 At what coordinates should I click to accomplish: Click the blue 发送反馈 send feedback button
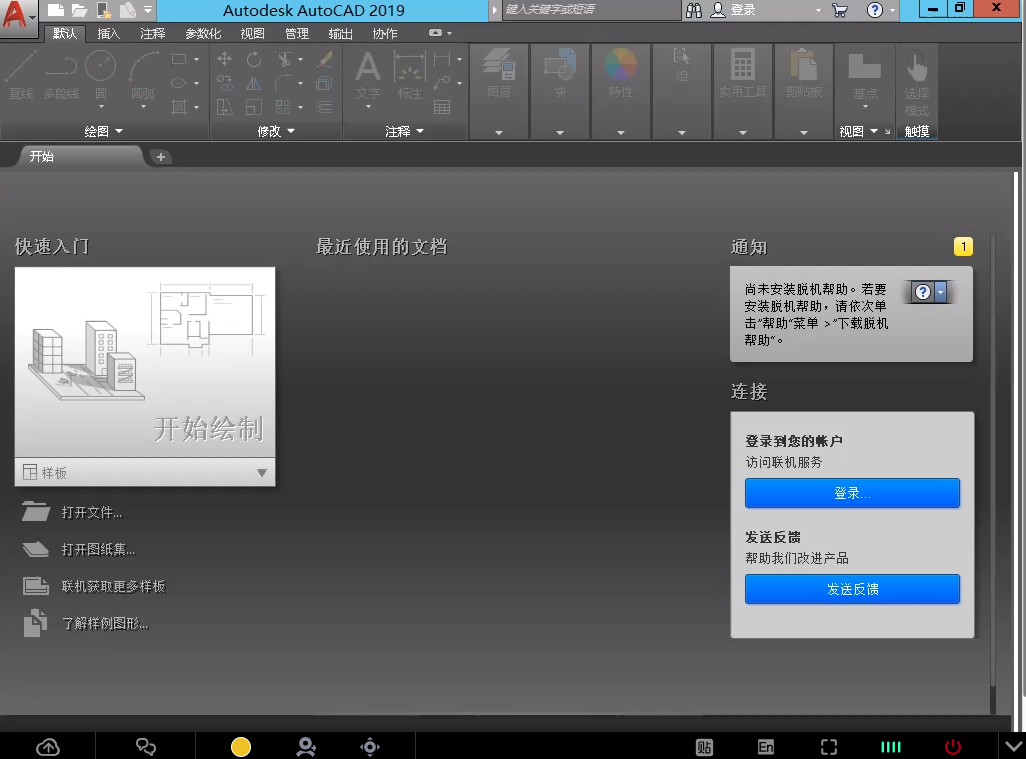point(852,589)
